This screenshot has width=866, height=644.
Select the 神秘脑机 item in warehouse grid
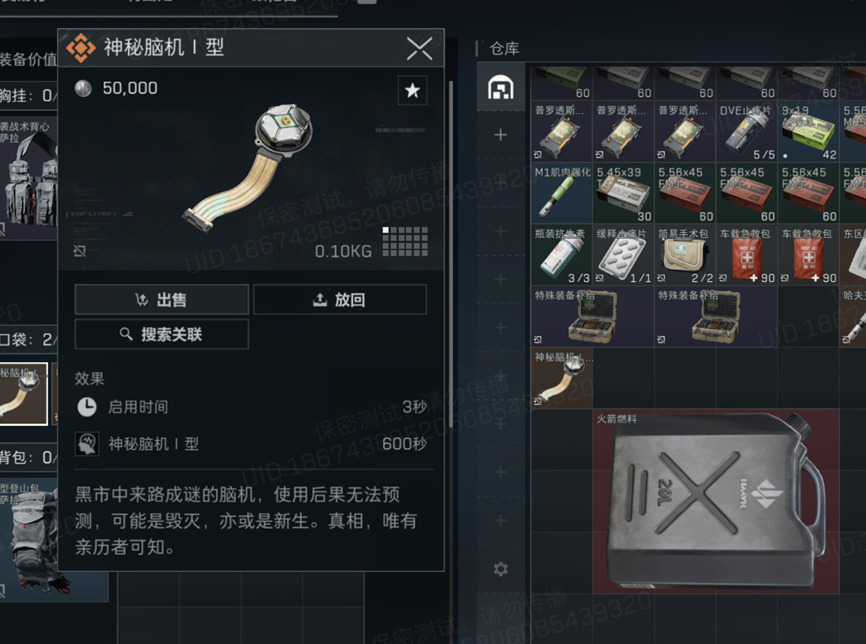pos(562,378)
